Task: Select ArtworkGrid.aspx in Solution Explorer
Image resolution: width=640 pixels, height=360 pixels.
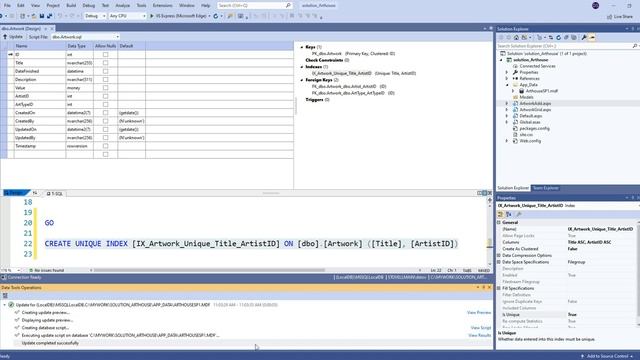Action: click(535, 110)
